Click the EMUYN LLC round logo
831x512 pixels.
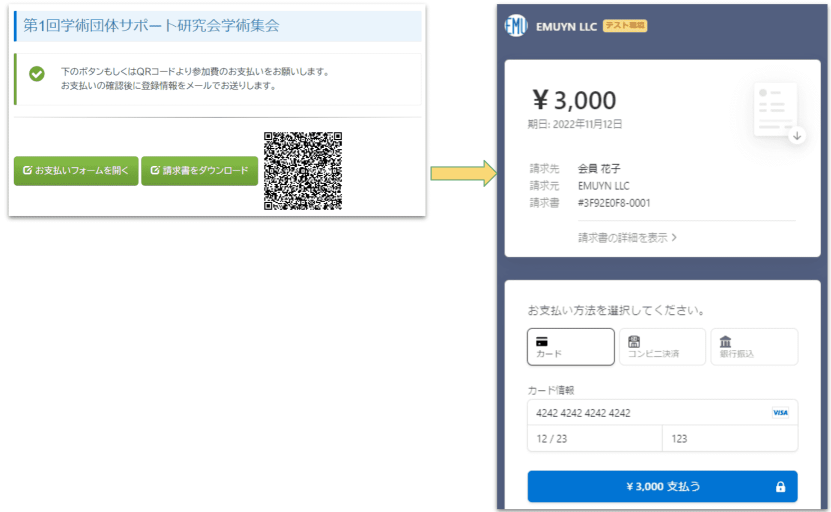[x=516, y=26]
